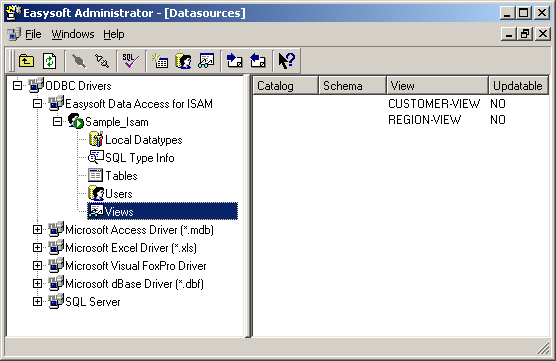Select the Users tree label
Viewport: 556px width, 361px height.
click(x=119, y=194)
